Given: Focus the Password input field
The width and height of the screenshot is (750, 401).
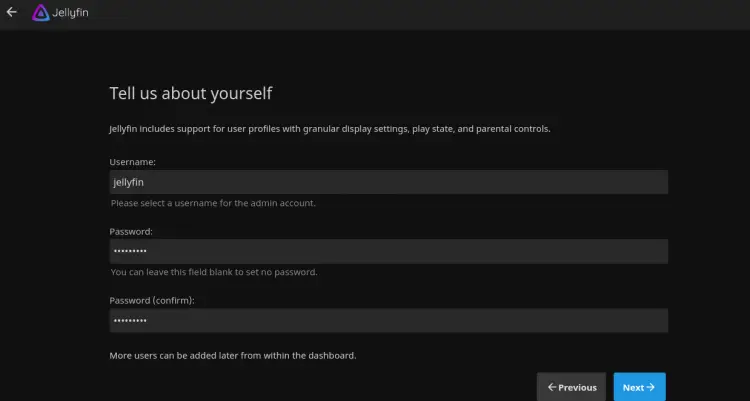Looking at the screenshot, I should point(388,251).
